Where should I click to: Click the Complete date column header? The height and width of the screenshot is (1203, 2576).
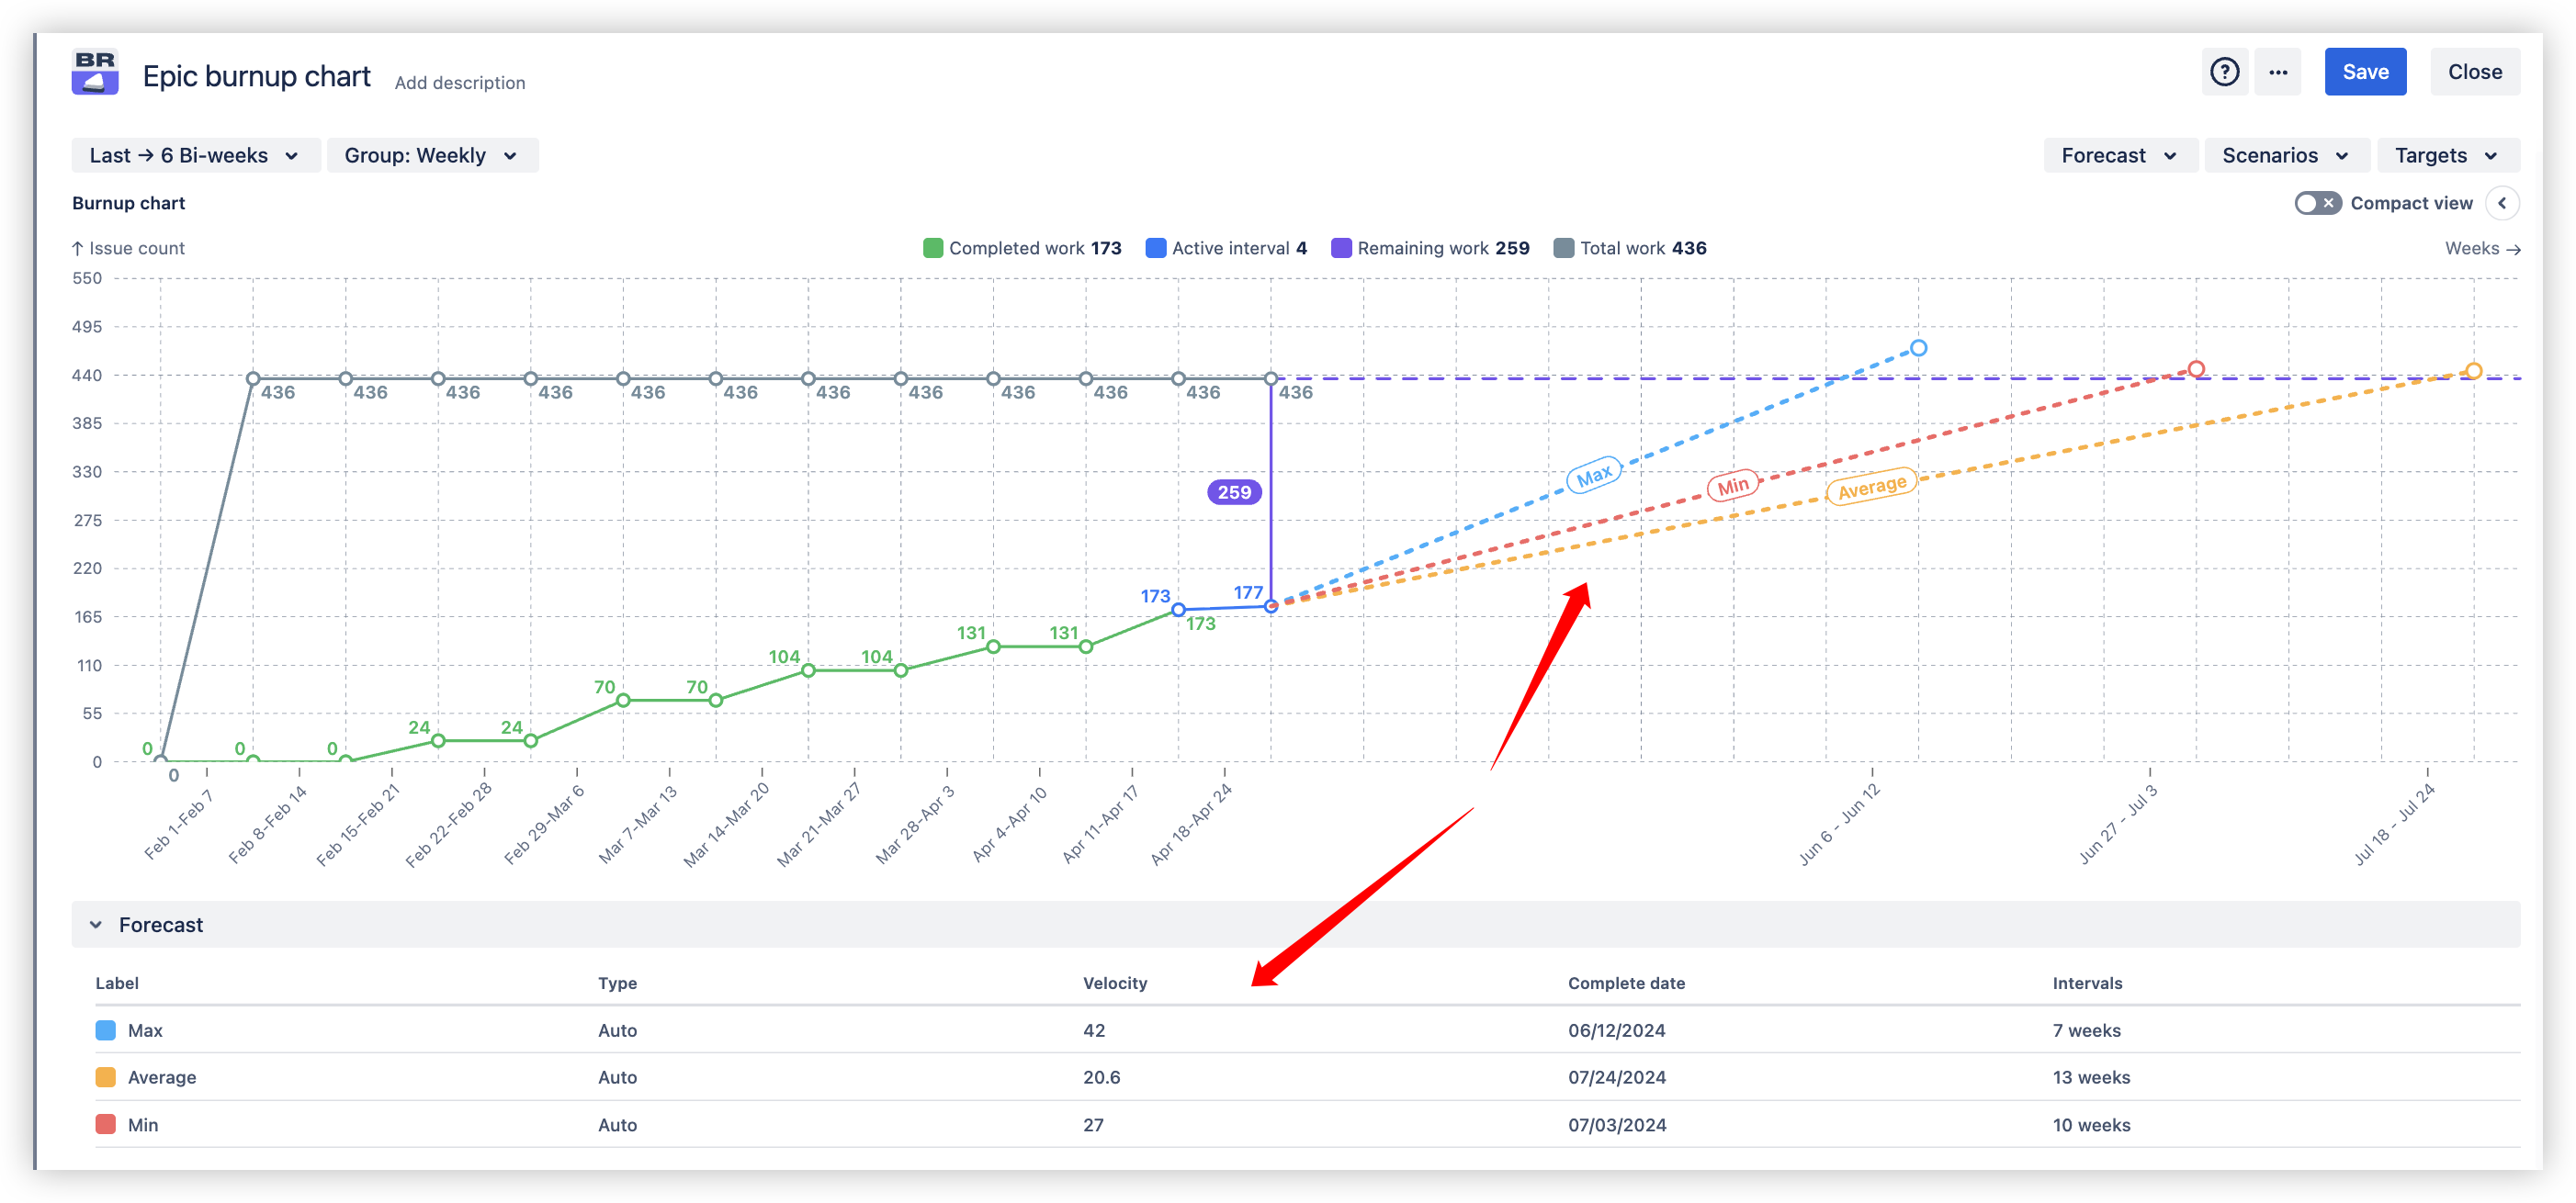(x=1626, y=983)
